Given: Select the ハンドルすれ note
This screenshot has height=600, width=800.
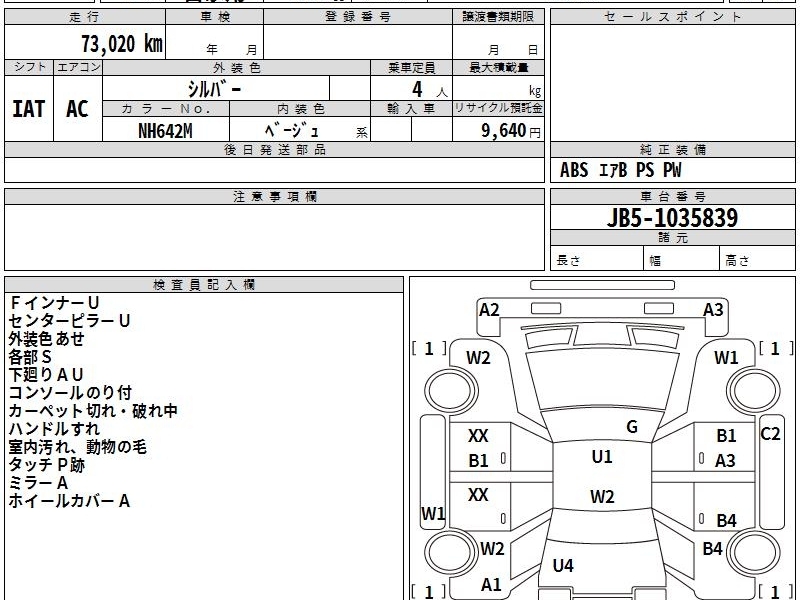Looking at the screenshot, I should click(x=54, y=429).
